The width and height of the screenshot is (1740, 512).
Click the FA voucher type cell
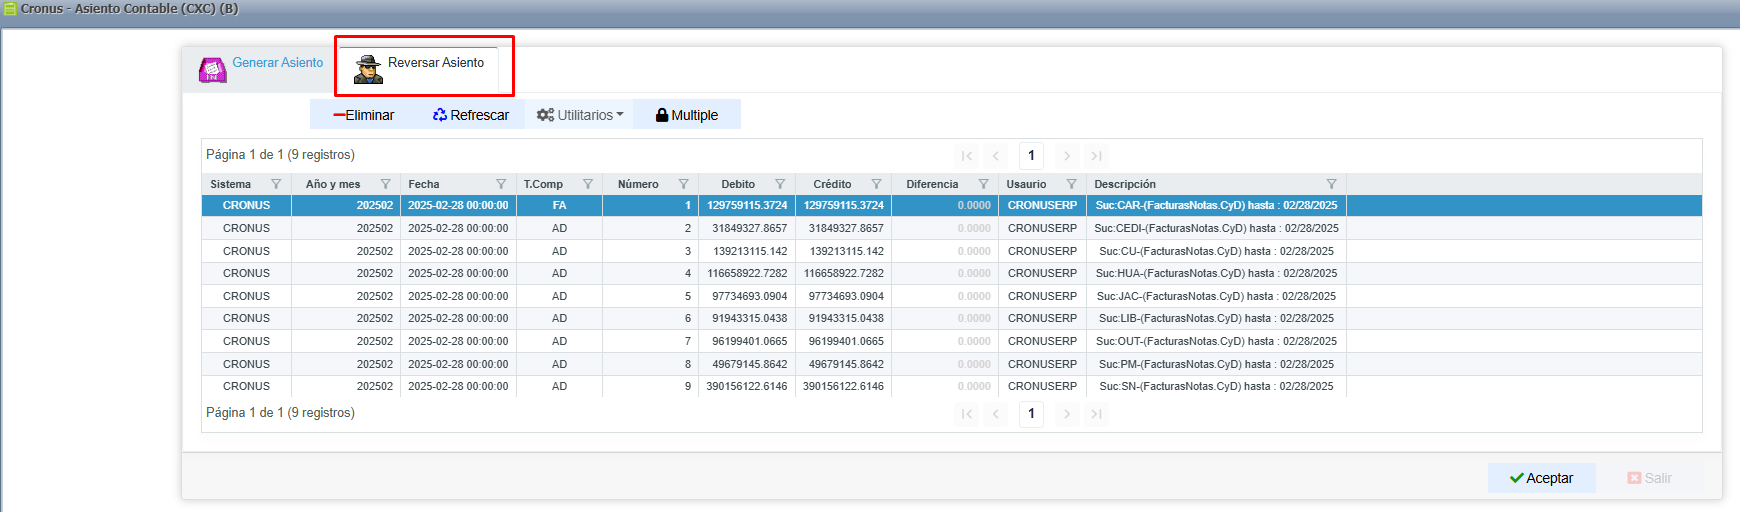559,205
